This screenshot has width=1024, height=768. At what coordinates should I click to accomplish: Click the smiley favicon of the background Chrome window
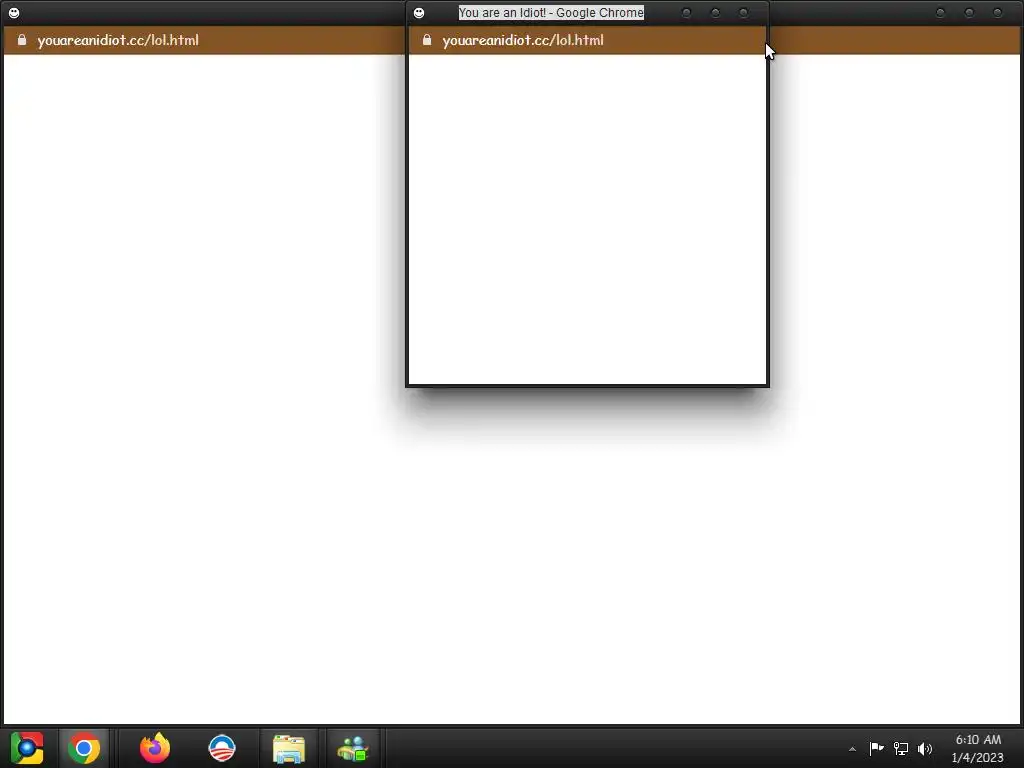pos(14,12)
